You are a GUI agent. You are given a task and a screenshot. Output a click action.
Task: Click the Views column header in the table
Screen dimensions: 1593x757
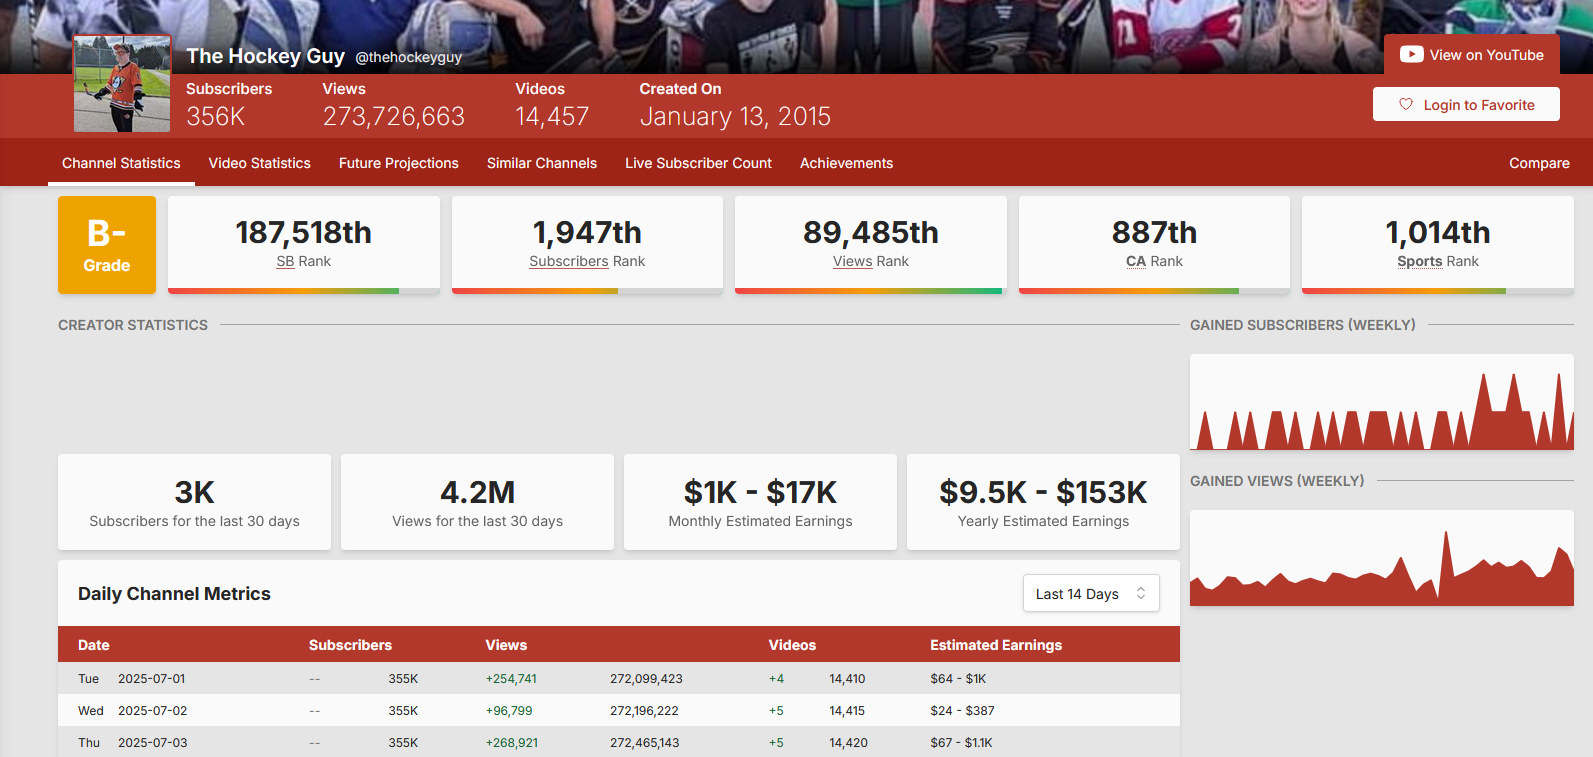tap(506, 645)
